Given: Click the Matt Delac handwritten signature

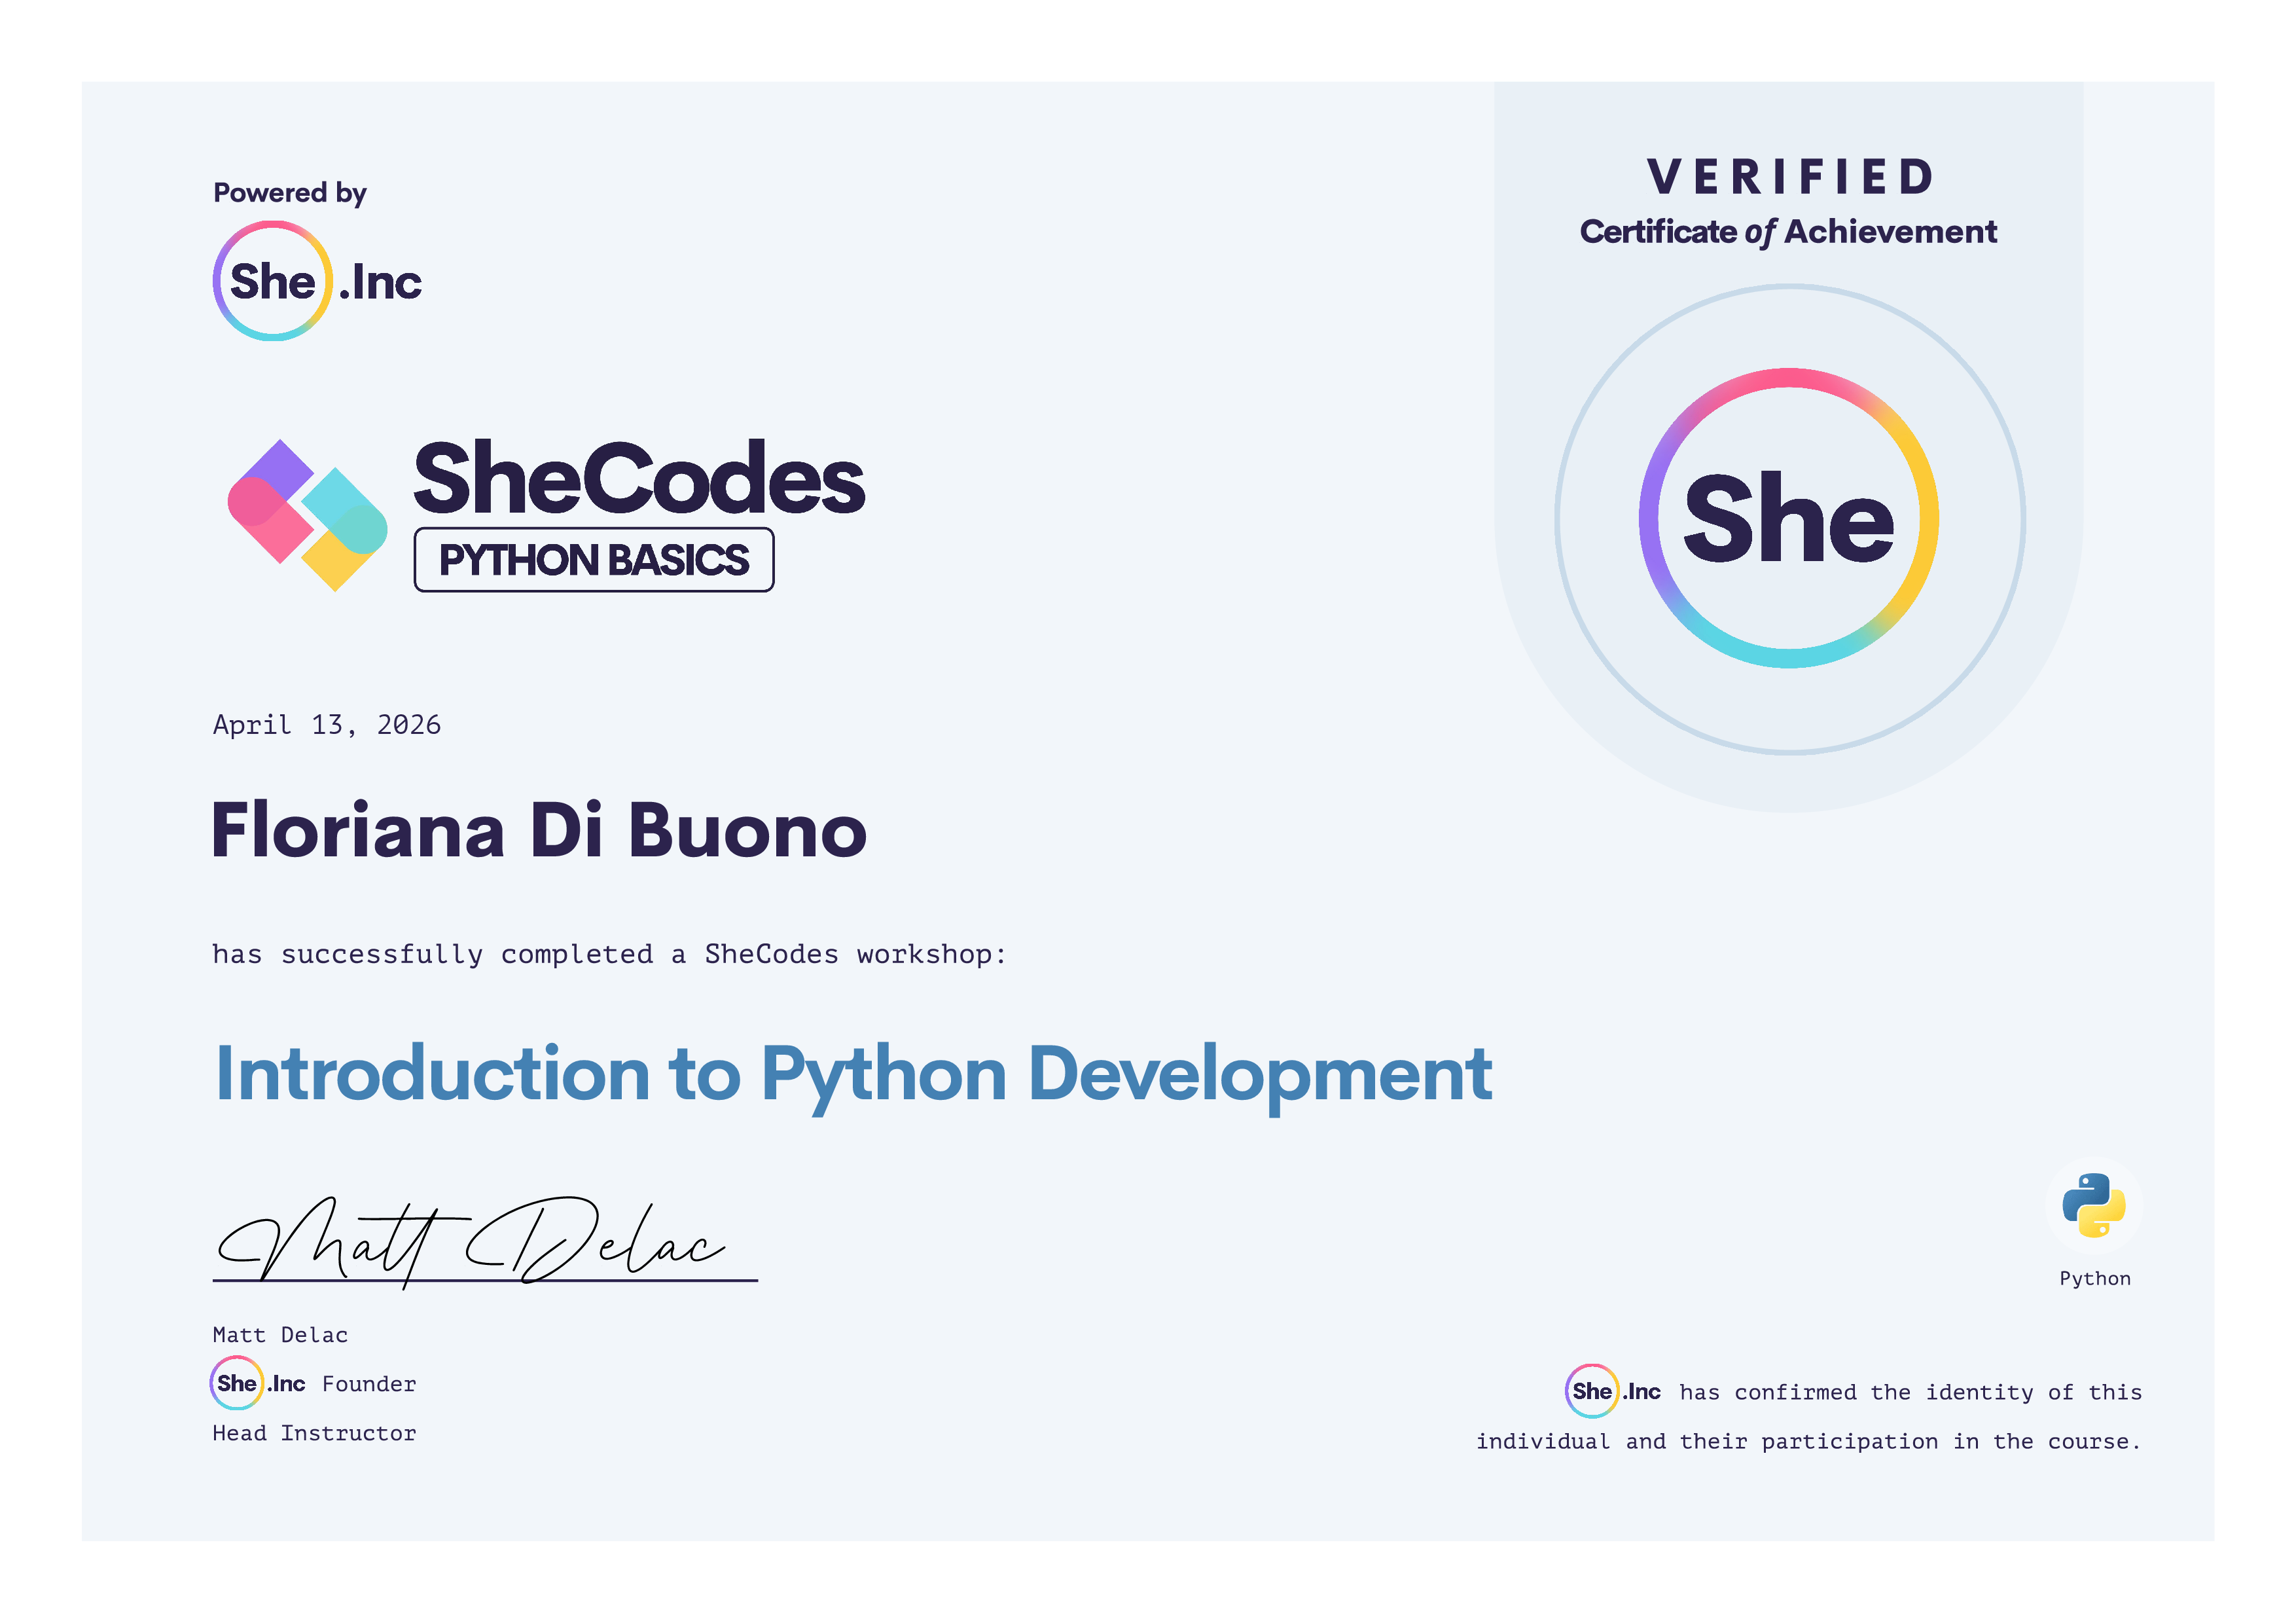Looking at the screenshot, I should coord(470,1241).
